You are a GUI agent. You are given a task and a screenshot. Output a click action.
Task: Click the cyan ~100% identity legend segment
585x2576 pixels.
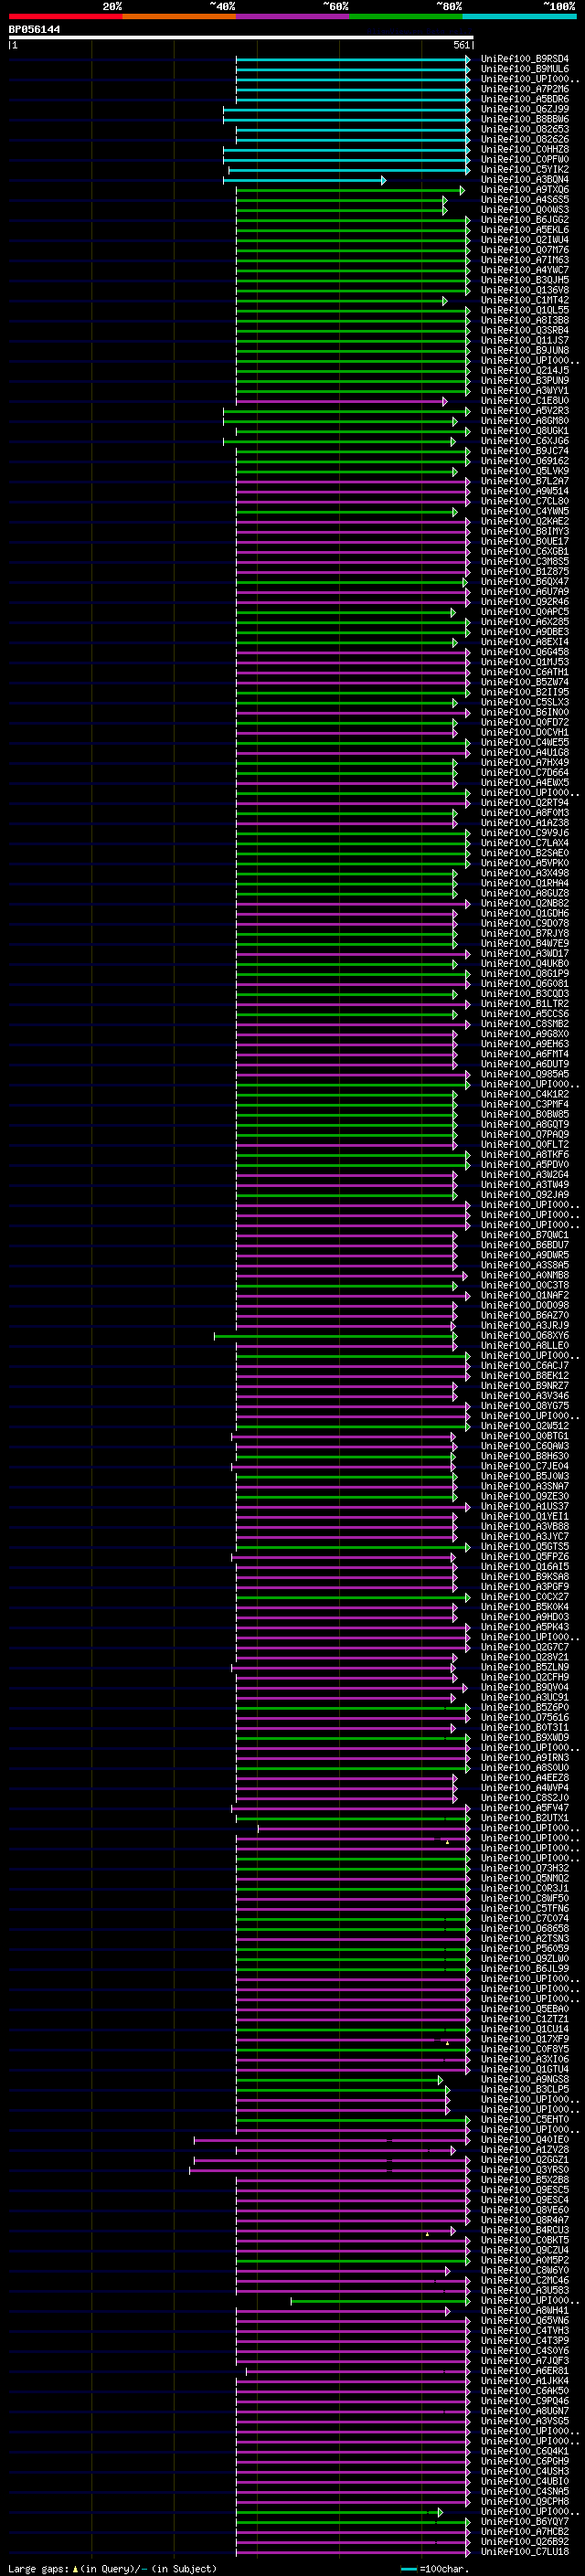(519, 17)
